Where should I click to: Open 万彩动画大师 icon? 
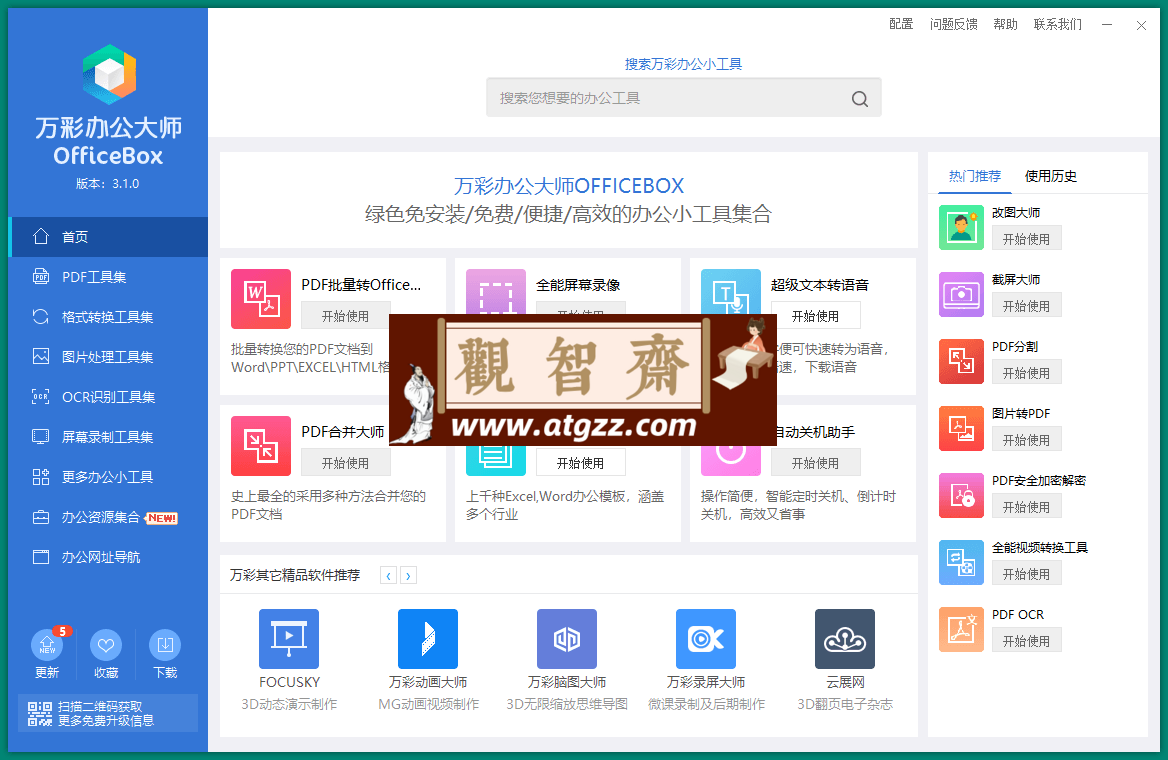tap(428, 639)
